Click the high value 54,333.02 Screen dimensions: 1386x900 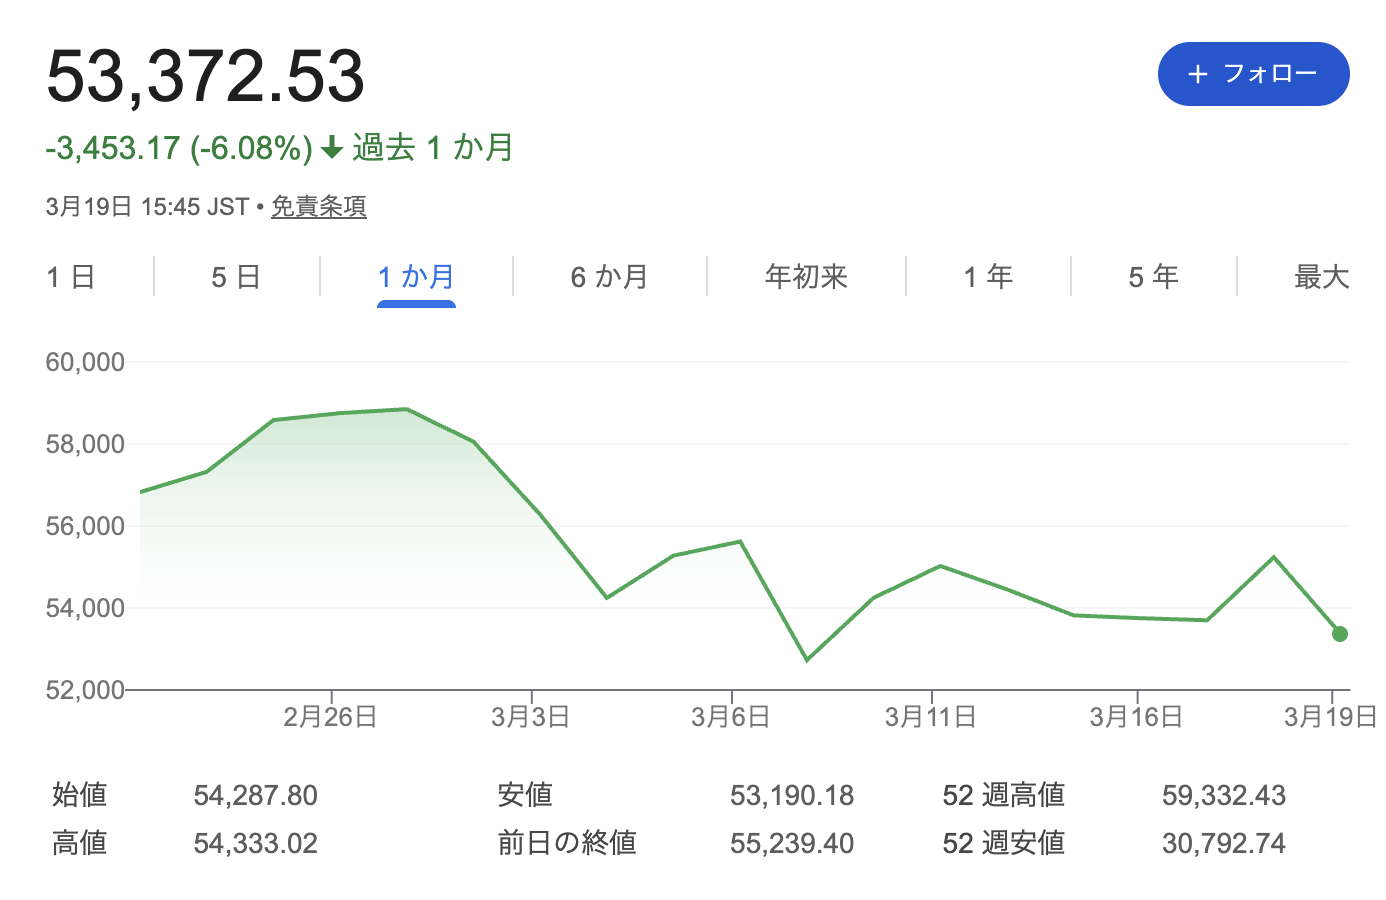pos(255,844)
